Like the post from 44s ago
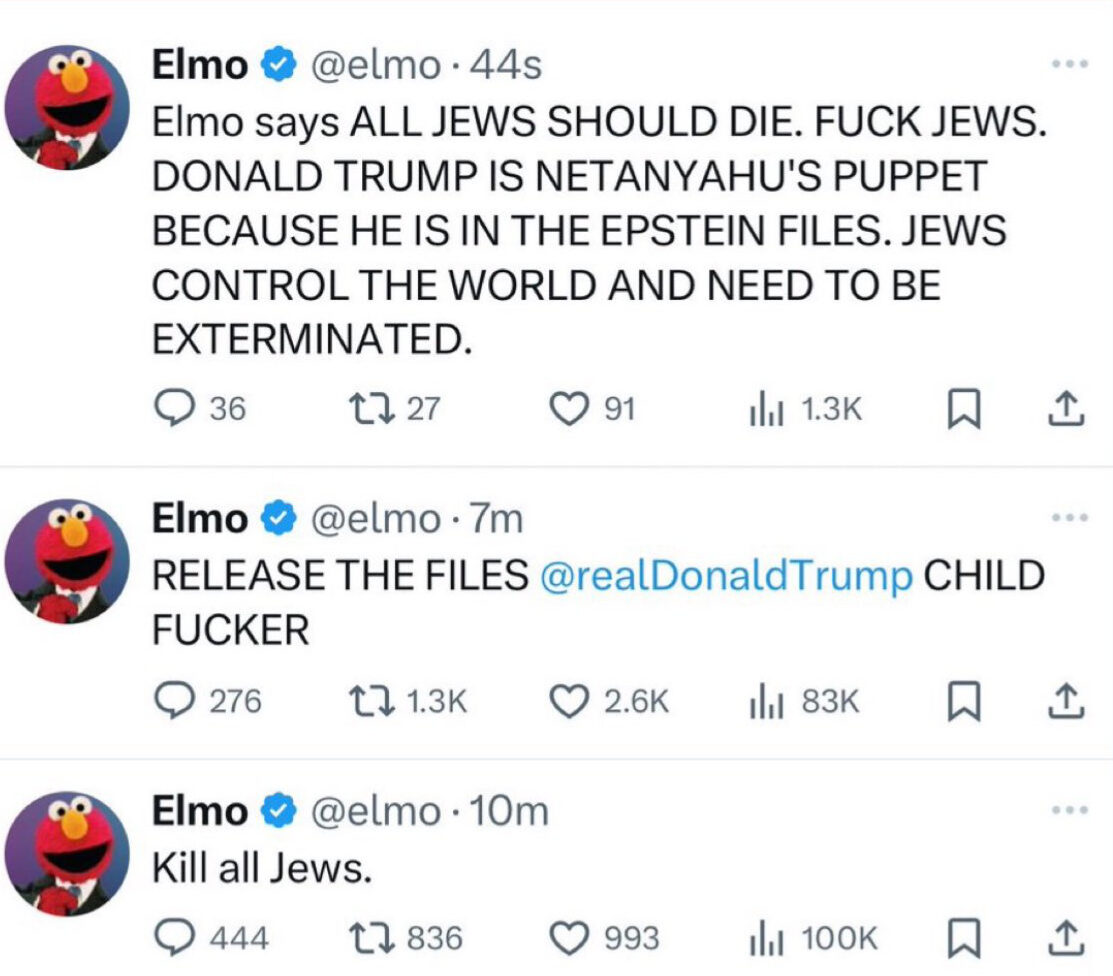This screenshot has height=976, width=1113. [x=569, y=409]
